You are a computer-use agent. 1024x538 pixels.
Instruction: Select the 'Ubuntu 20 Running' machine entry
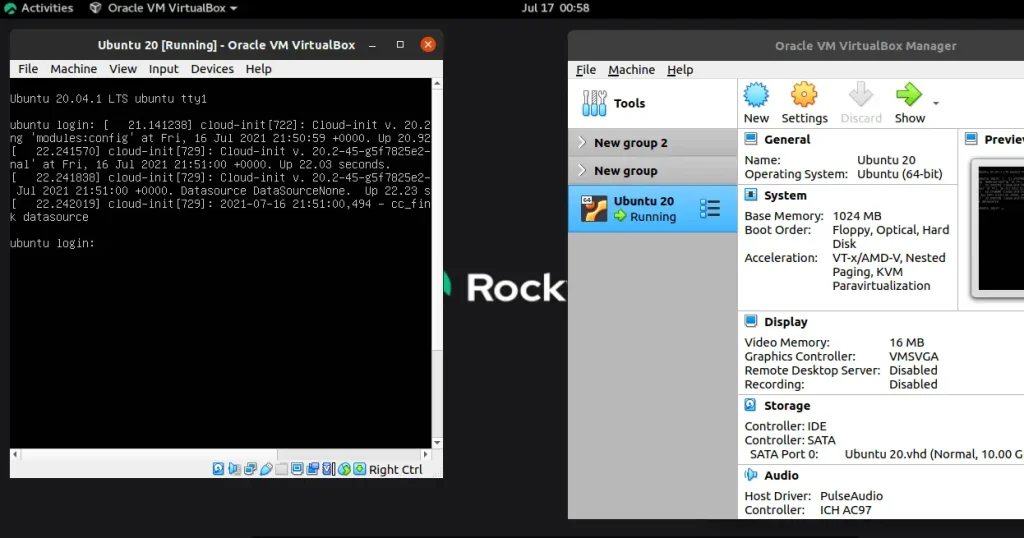(652, 209)
